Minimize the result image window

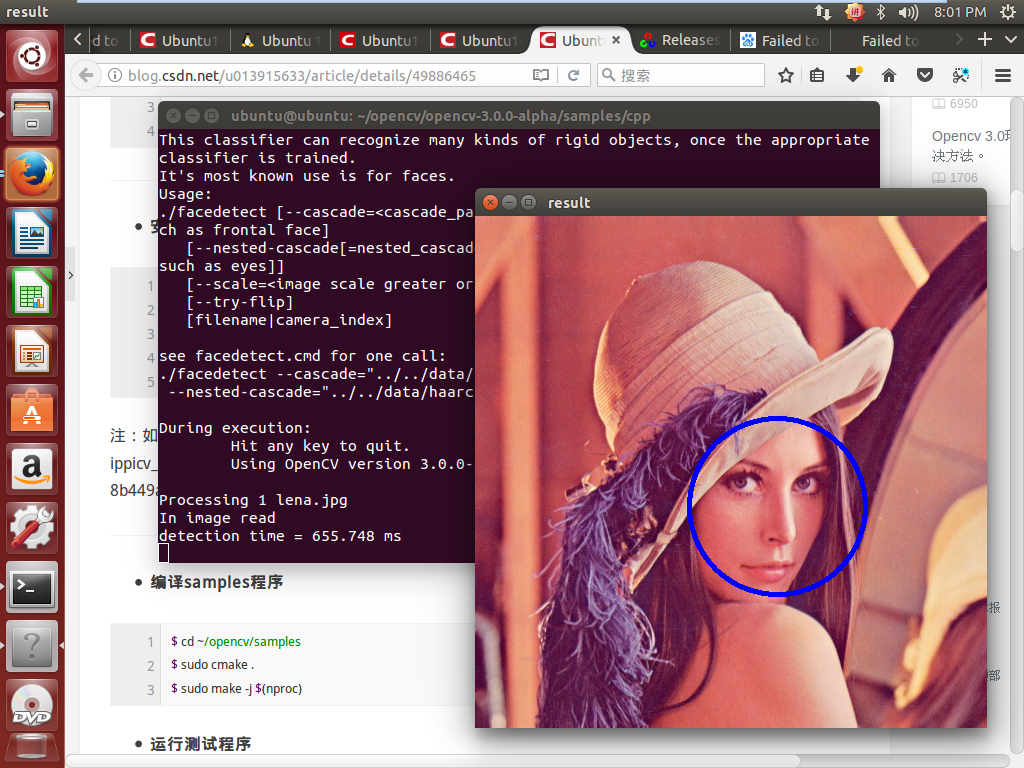(x=510, y=202)
